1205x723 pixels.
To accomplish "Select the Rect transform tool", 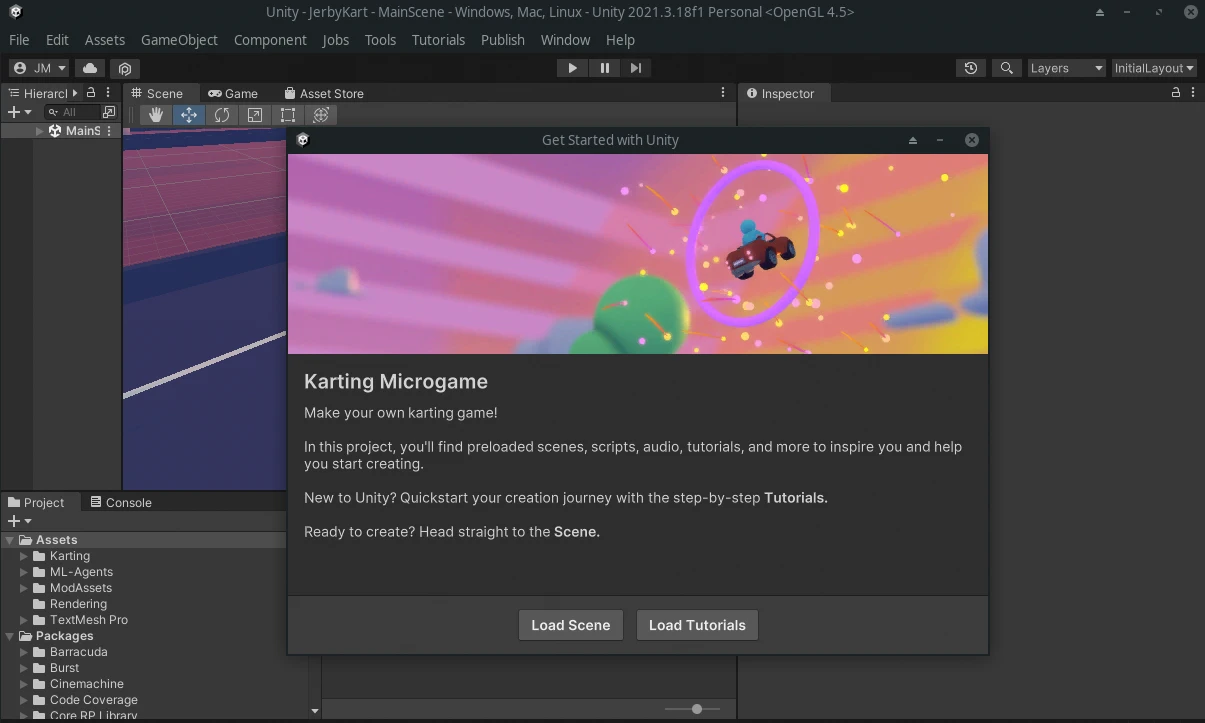I will [288, 115].
